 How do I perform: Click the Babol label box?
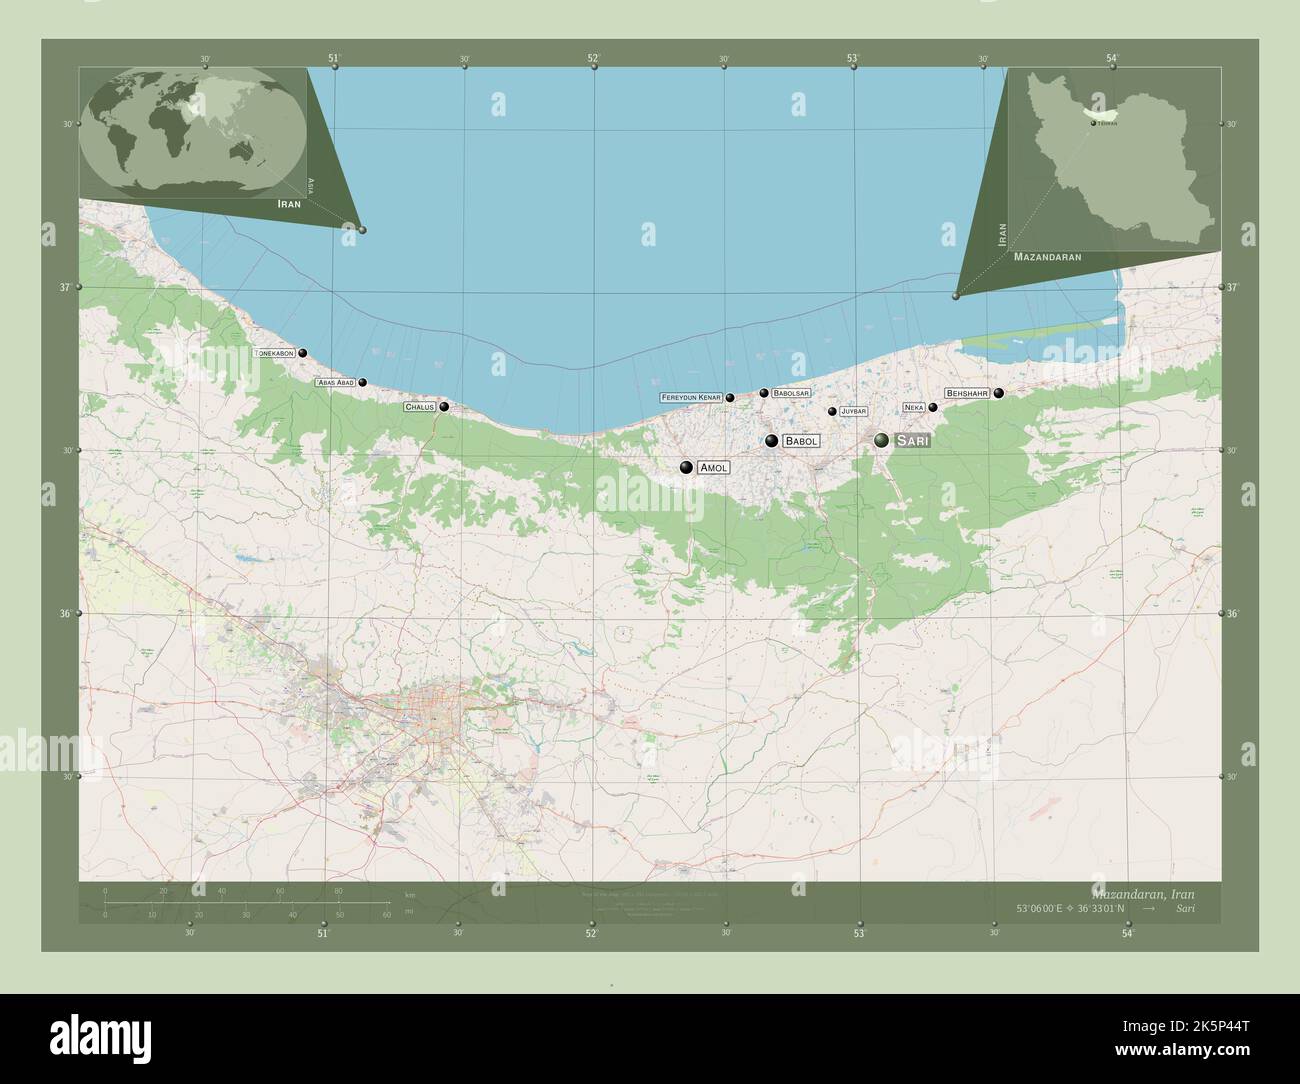point(801,441)
